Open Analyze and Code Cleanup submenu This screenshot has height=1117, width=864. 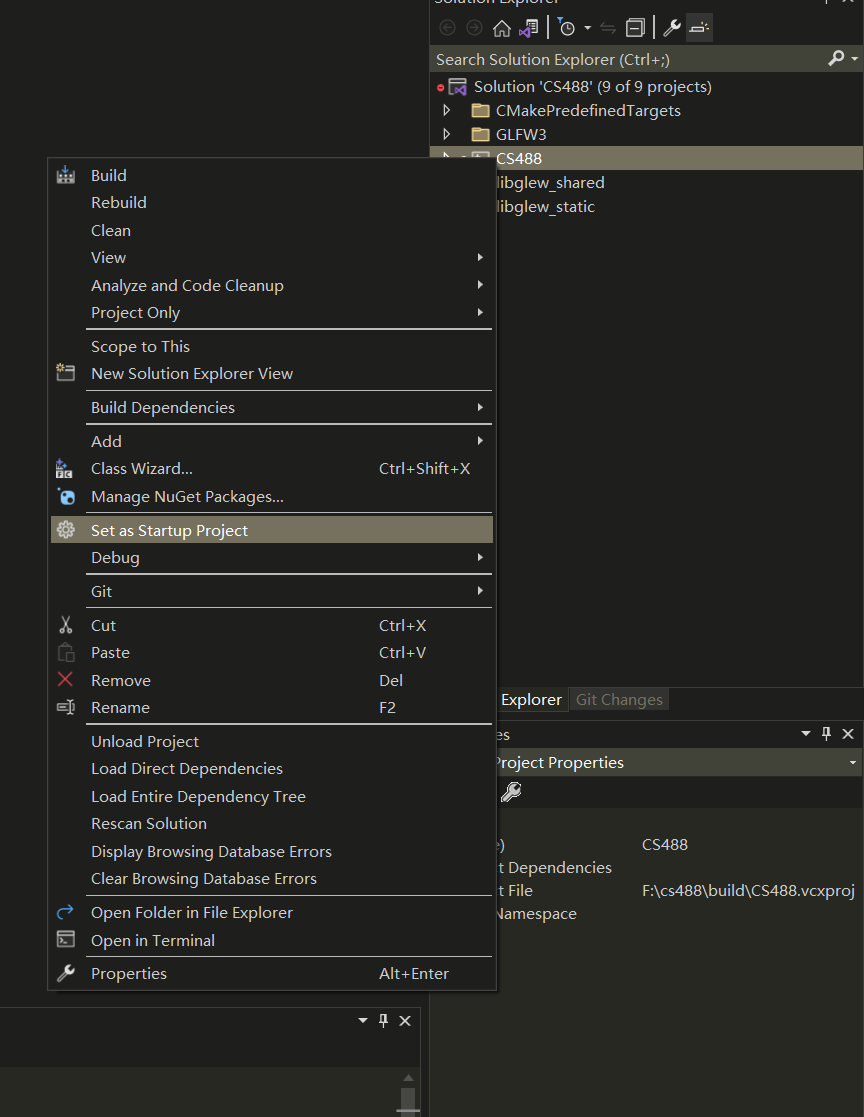coord(272,285)
